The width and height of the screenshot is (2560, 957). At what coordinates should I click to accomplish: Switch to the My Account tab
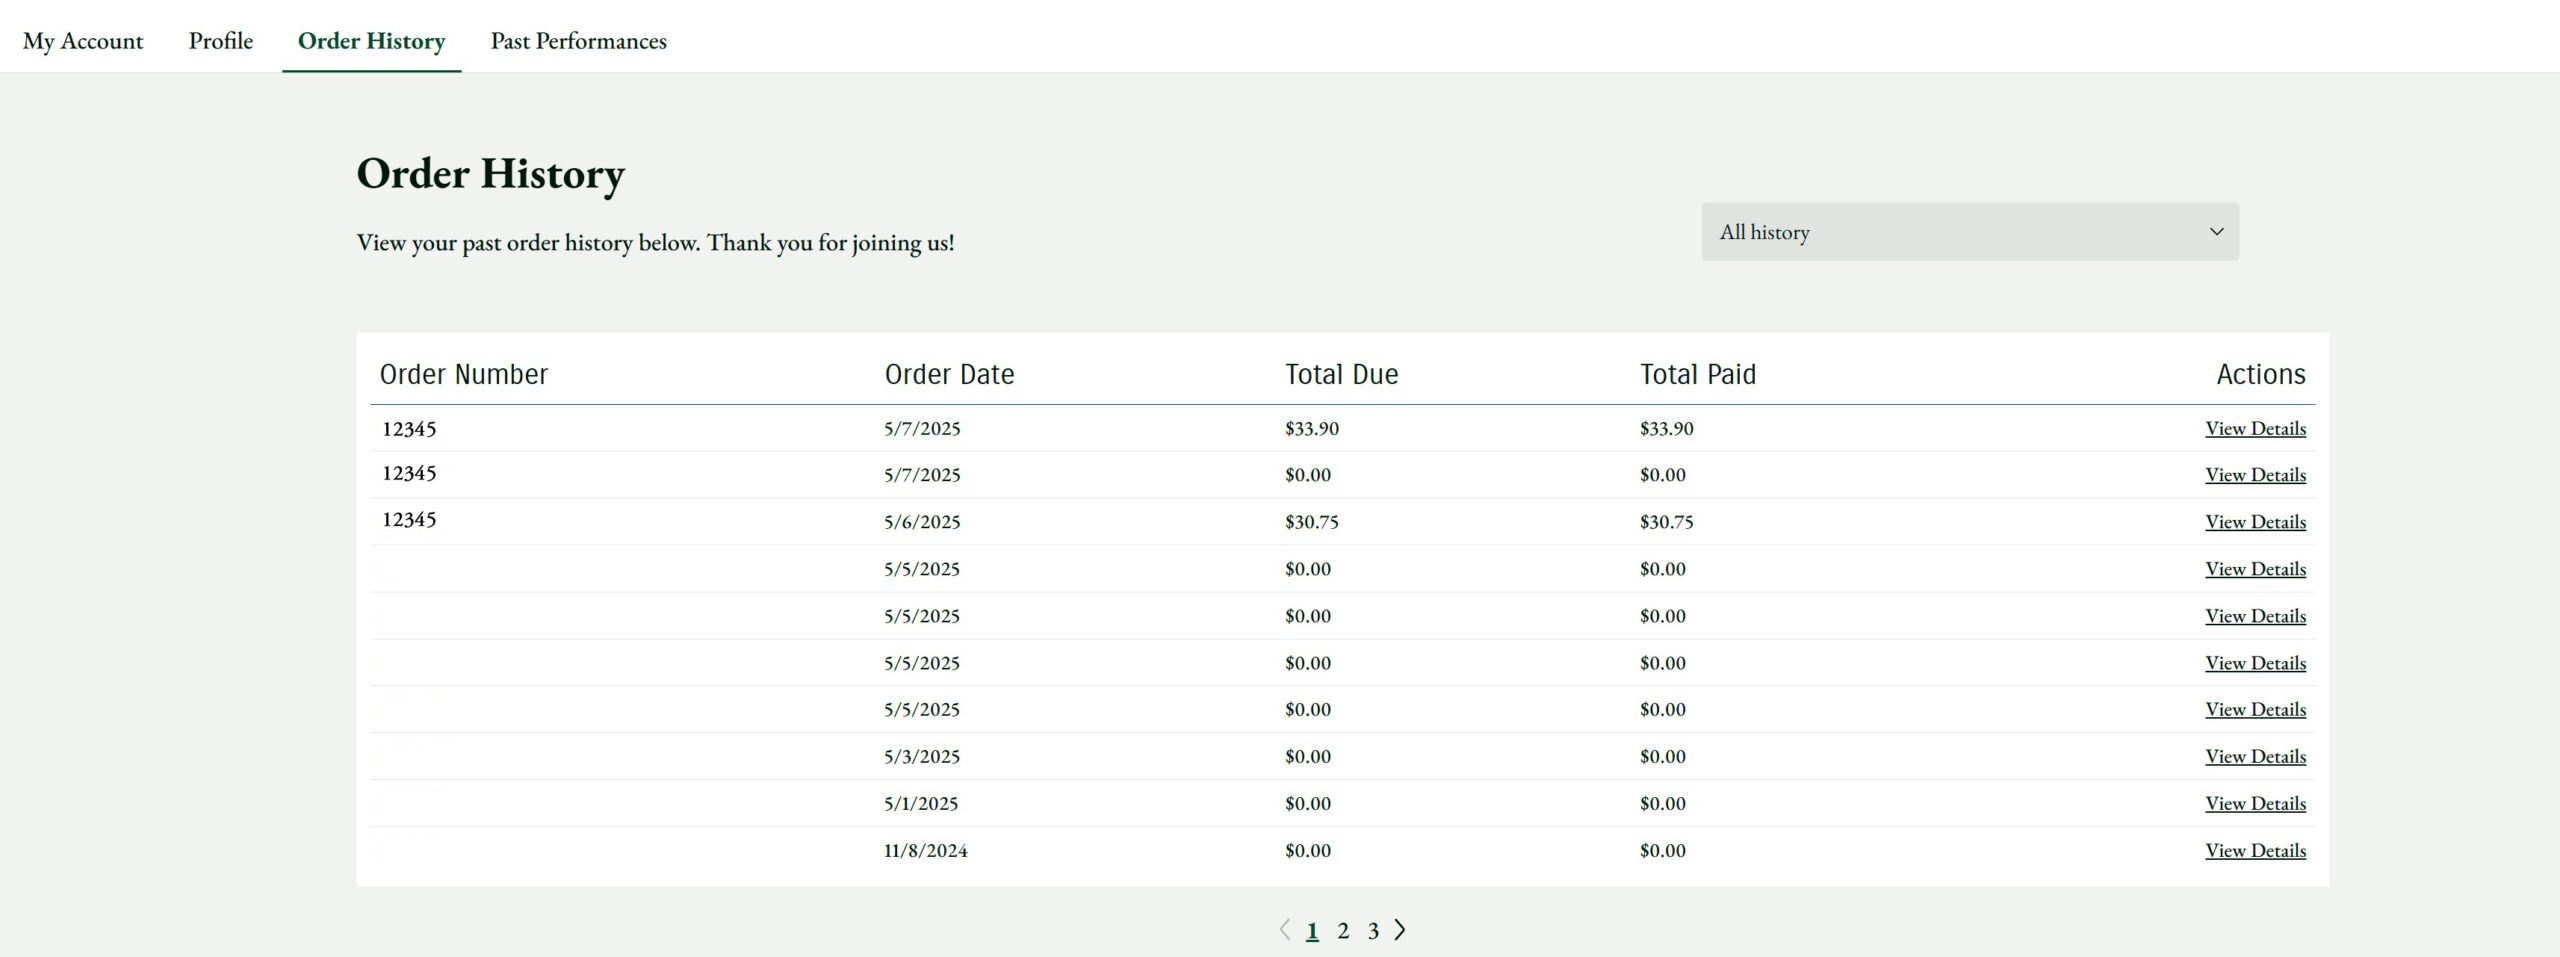click(83, 41)
